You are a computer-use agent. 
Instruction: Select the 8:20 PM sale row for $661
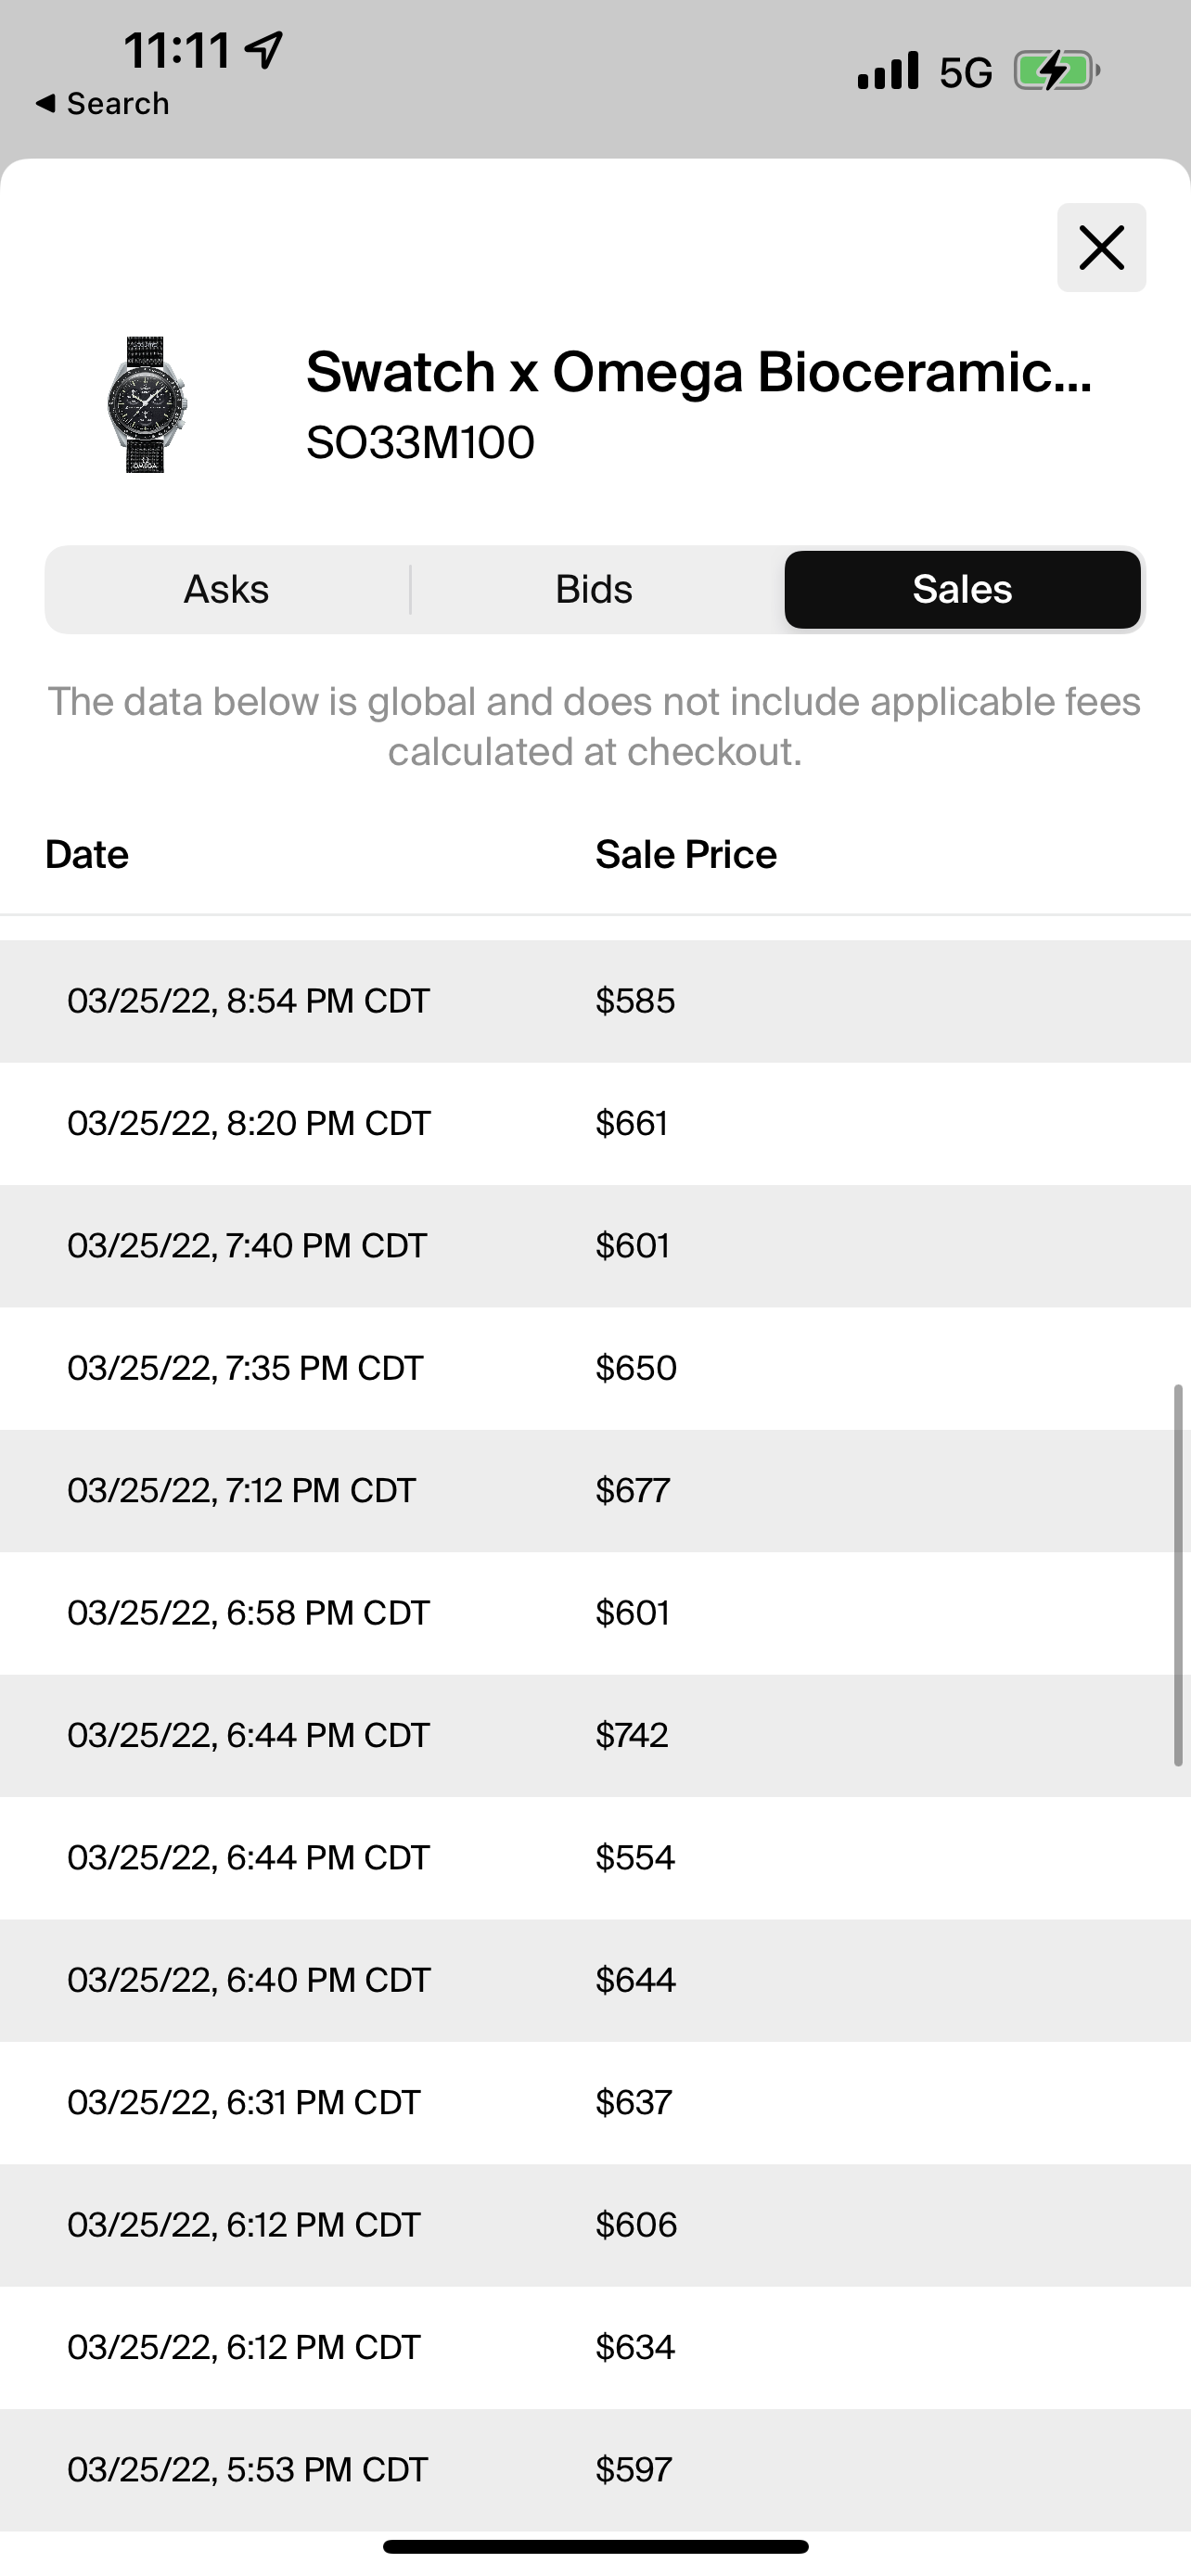[x=595, y=1124]
